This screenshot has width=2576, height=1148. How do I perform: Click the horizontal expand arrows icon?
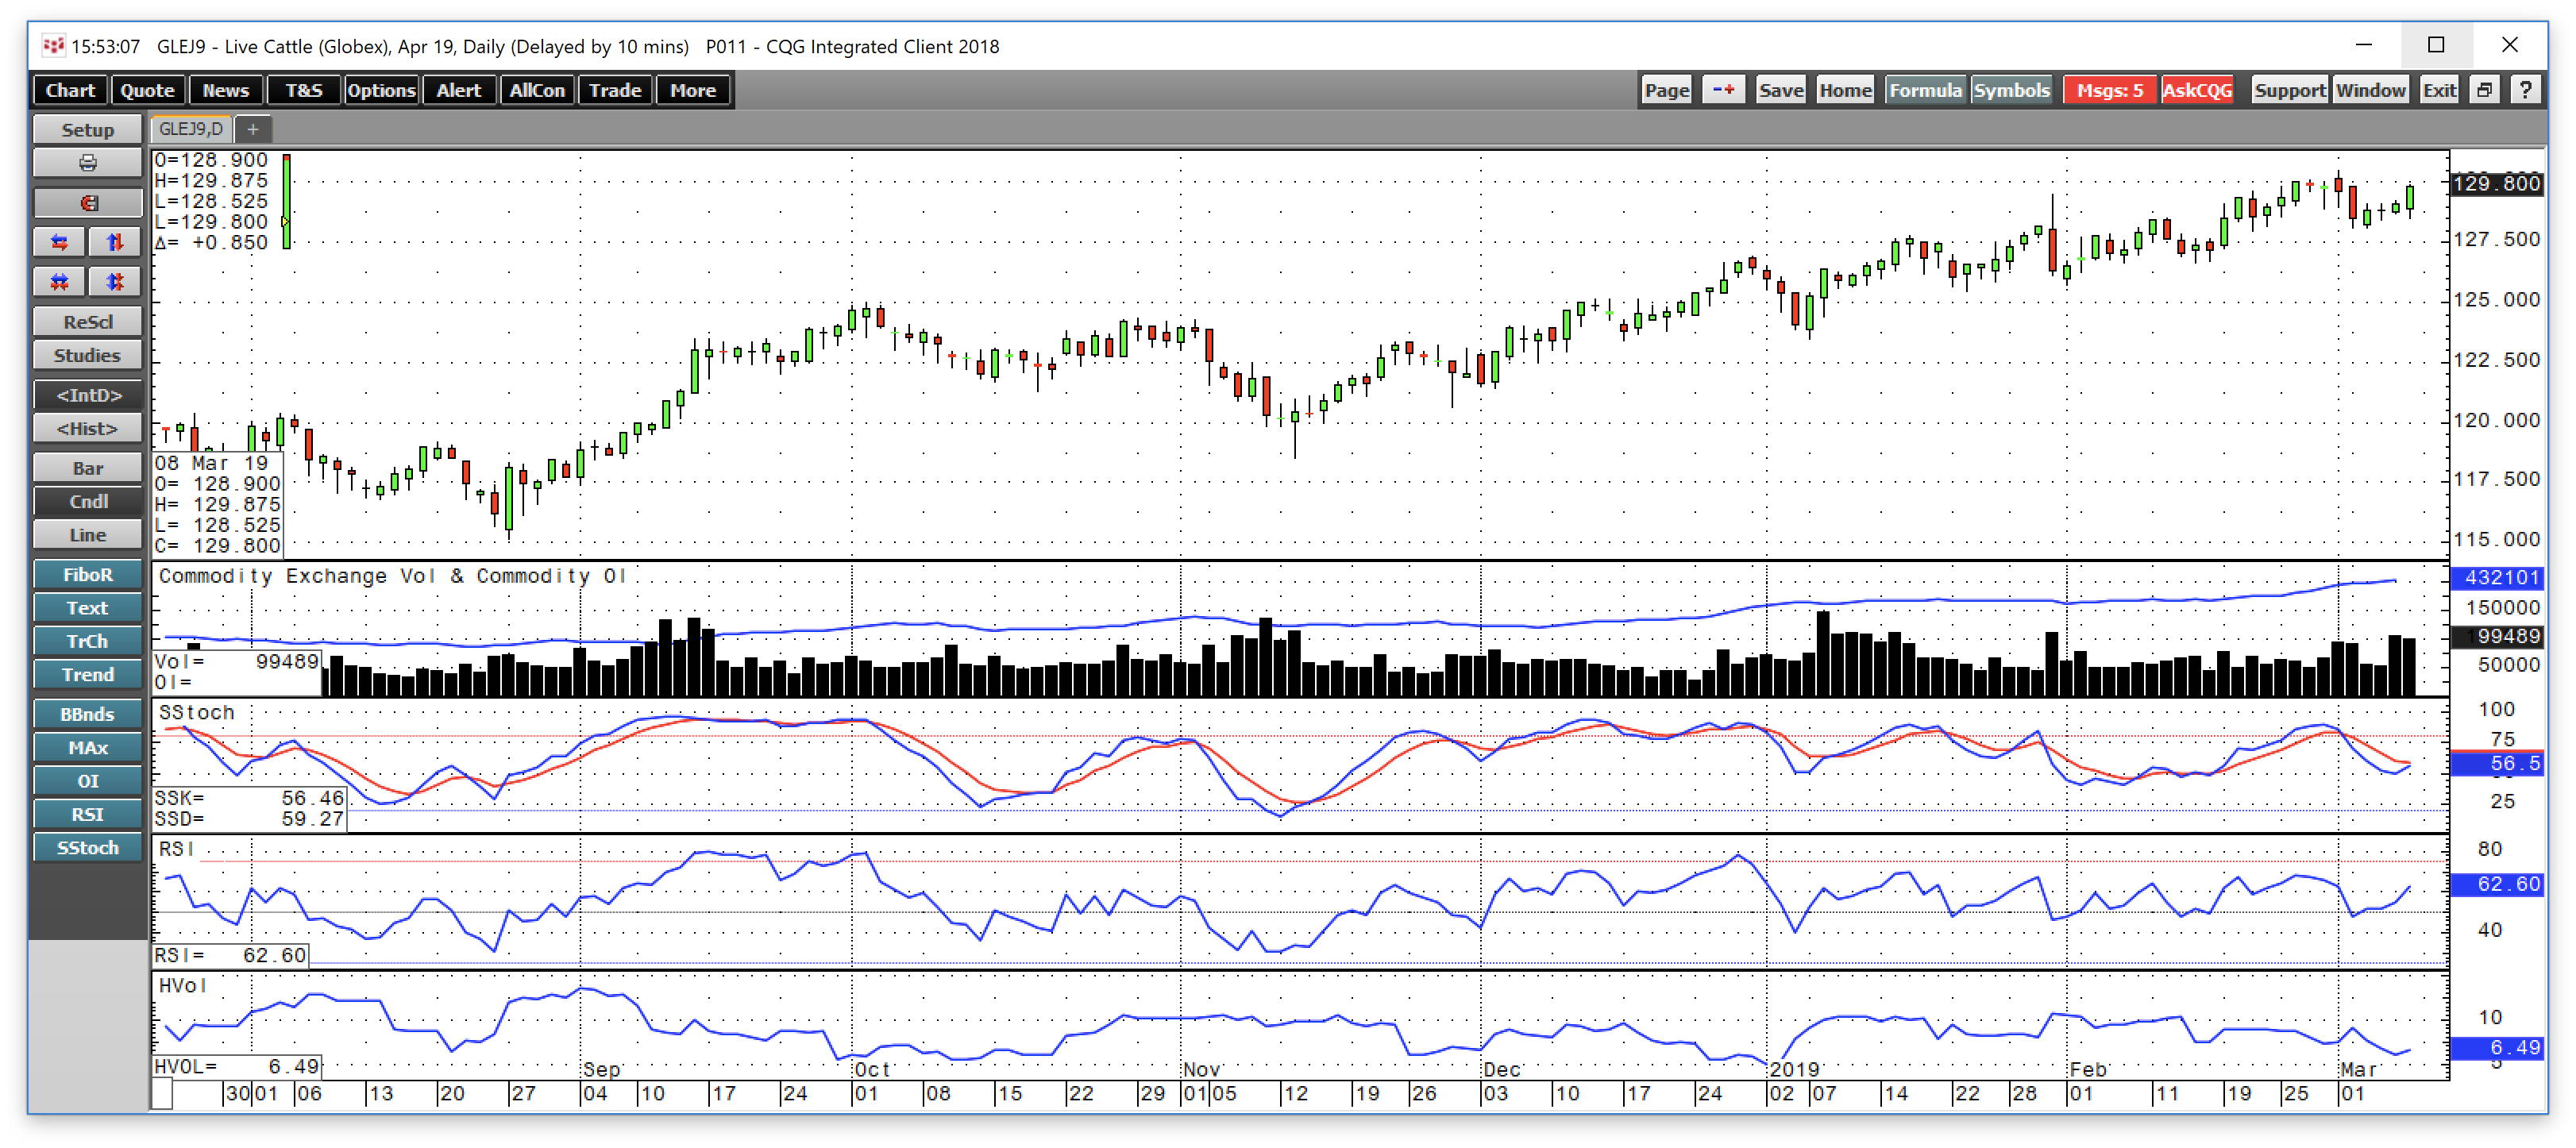[x=58, y=241]
